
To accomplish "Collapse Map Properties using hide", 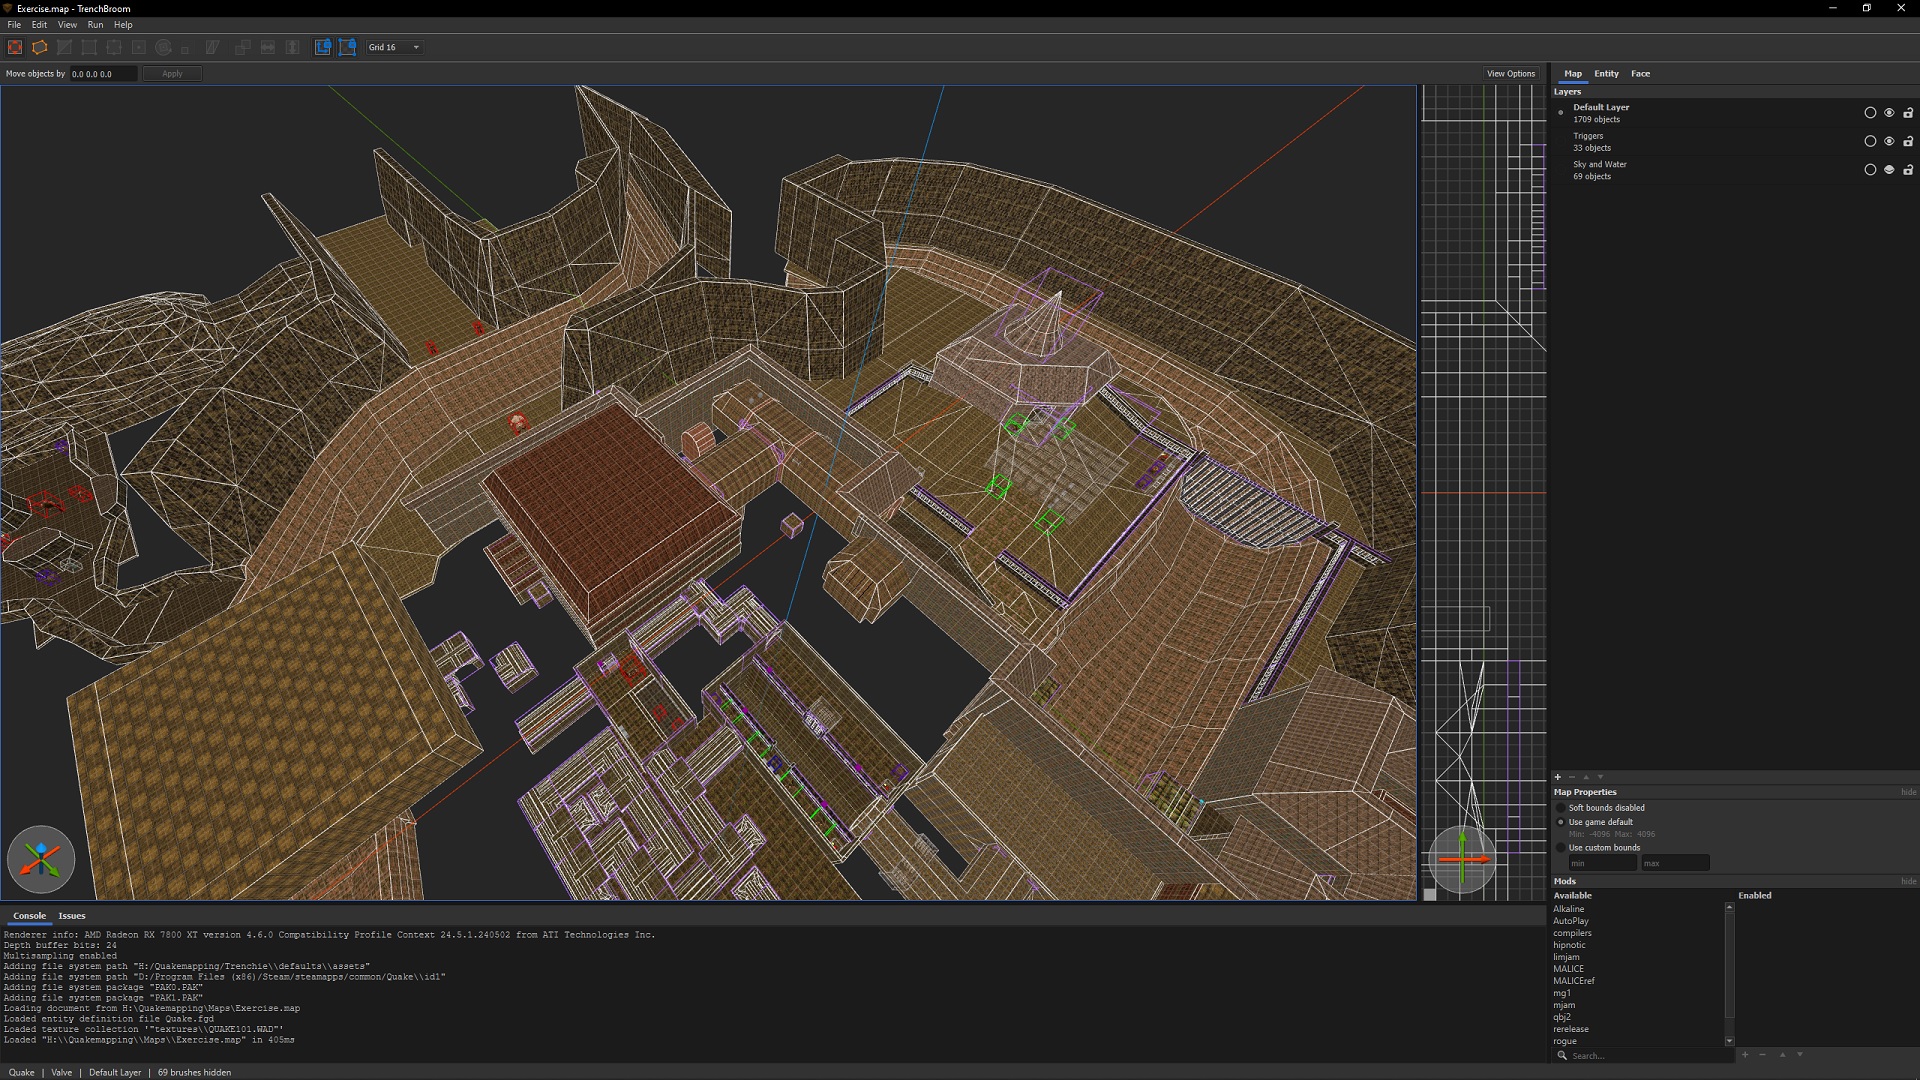I will 1908,792.
